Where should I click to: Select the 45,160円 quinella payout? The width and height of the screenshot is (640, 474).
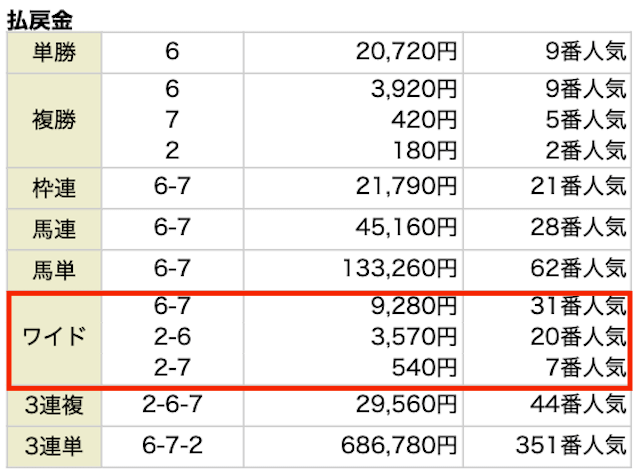pos(406,227)
